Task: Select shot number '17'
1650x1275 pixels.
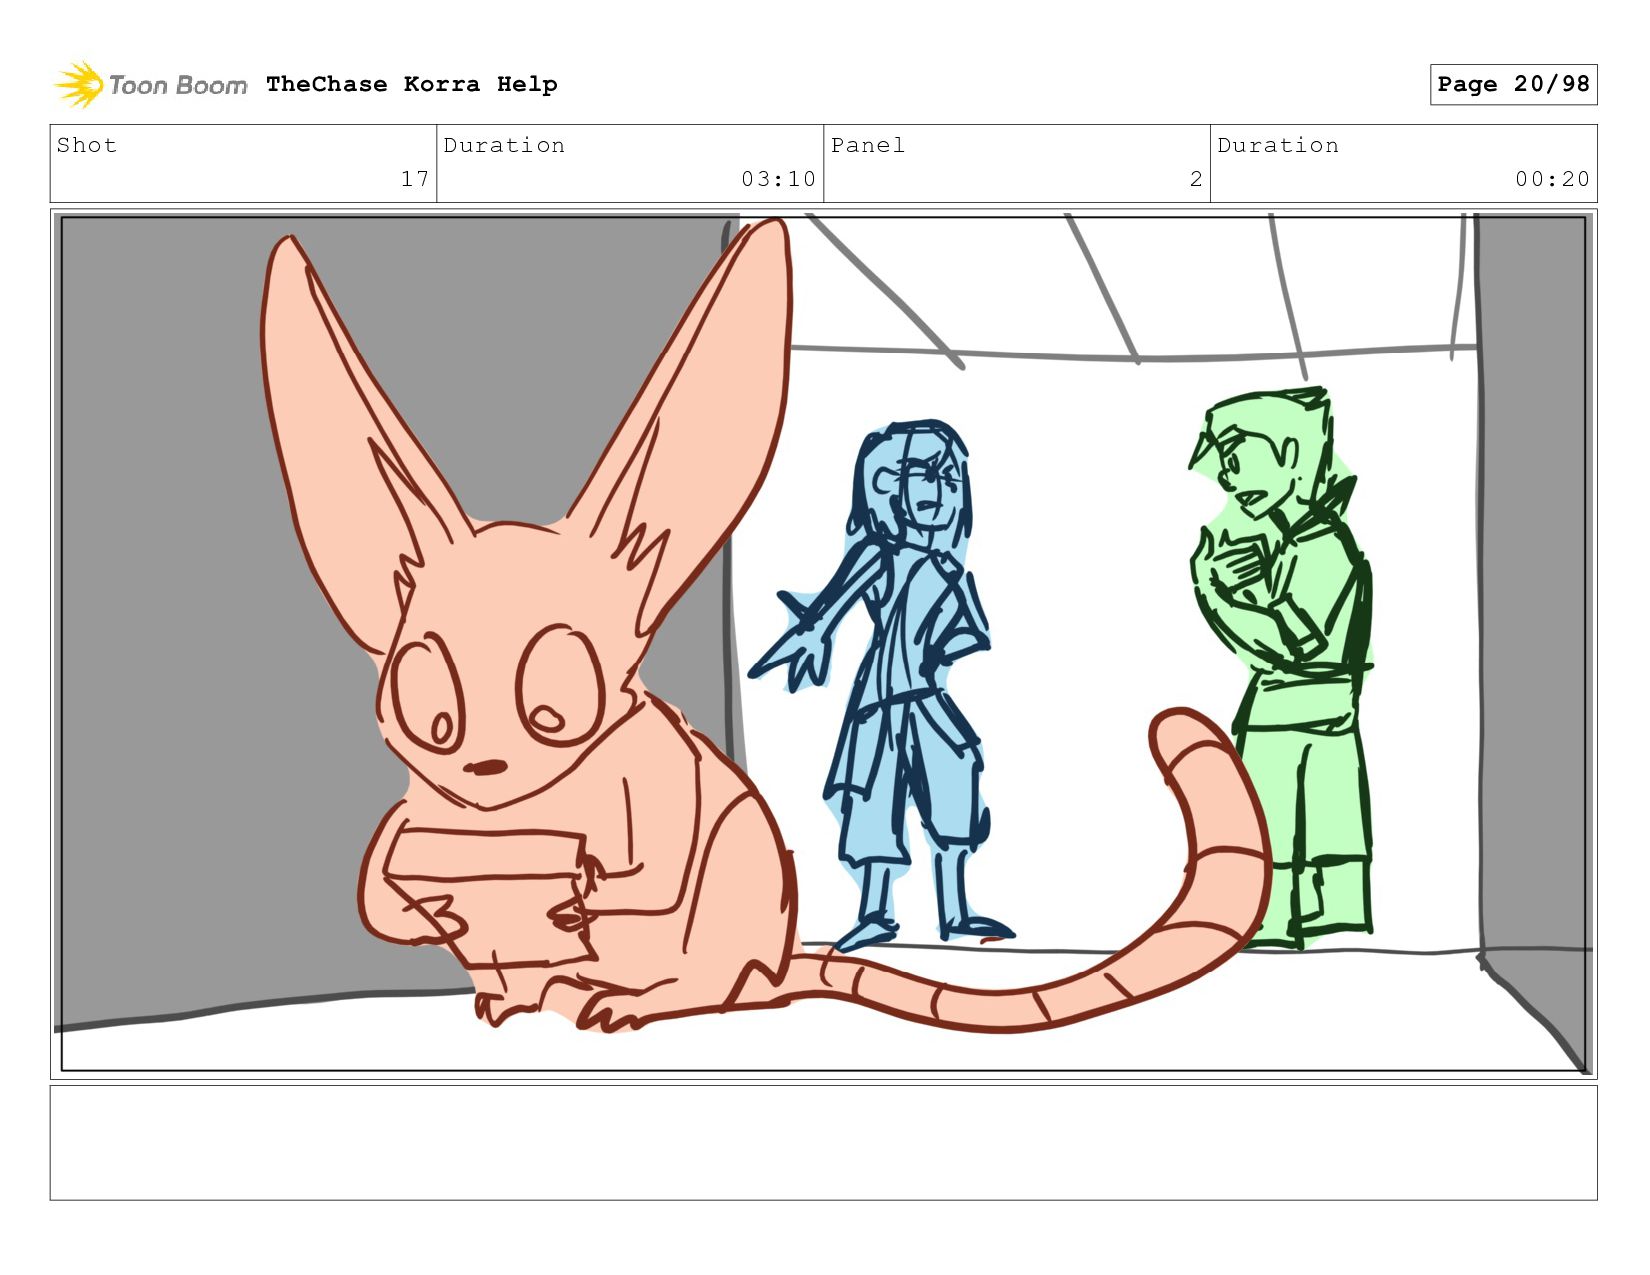Action: coord(415,179)
